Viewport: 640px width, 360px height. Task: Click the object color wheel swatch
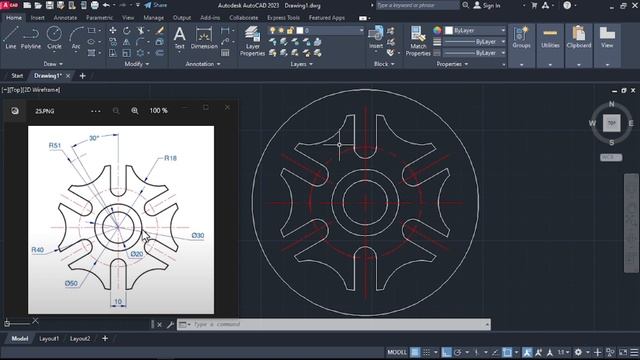click(437, 31)
